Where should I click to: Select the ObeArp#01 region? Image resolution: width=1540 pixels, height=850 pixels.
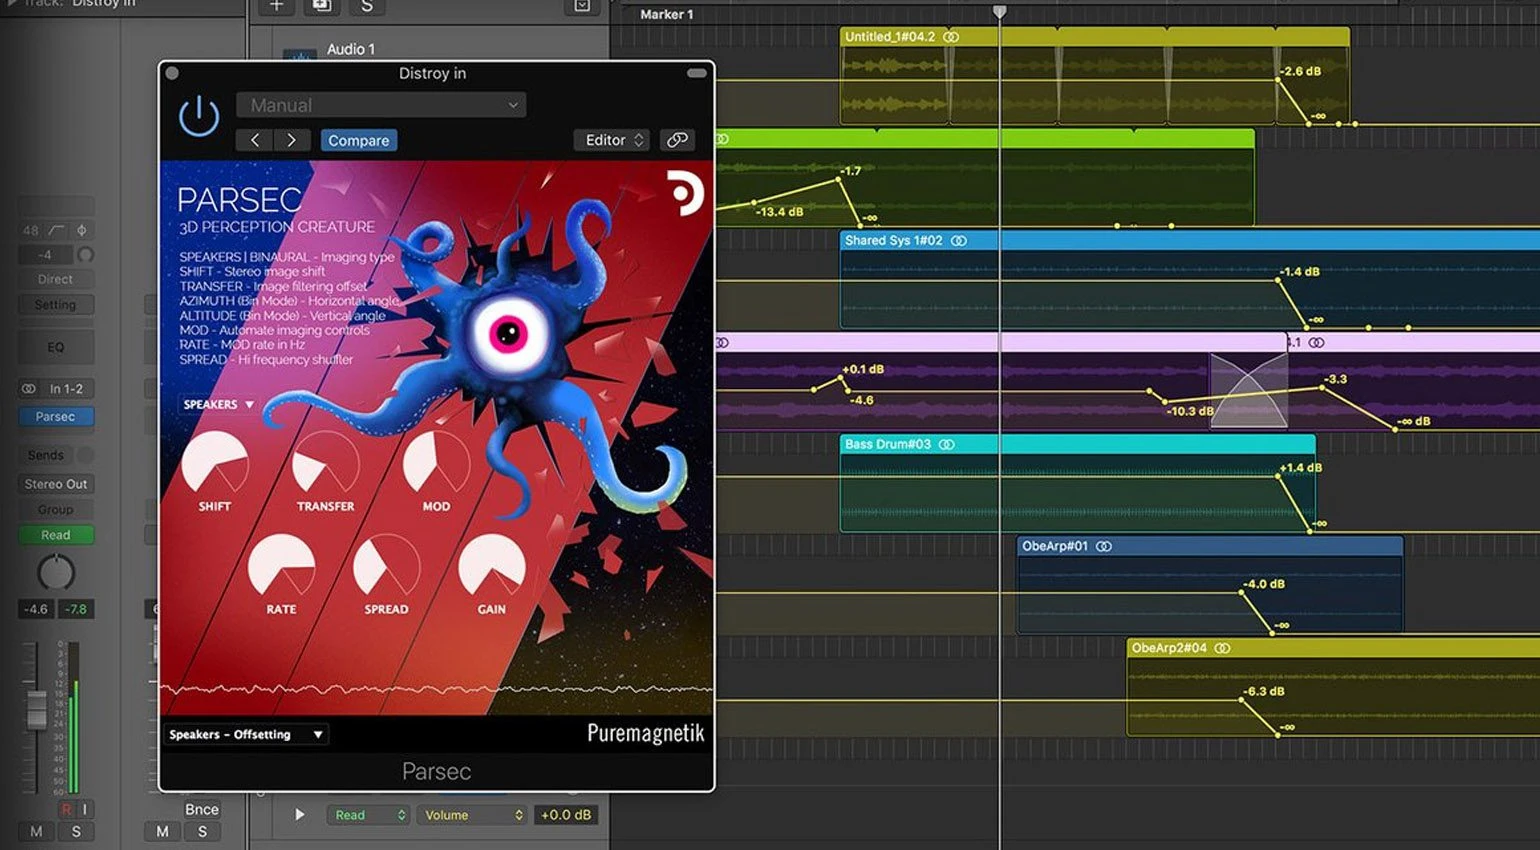click(x=1210, y=586)
